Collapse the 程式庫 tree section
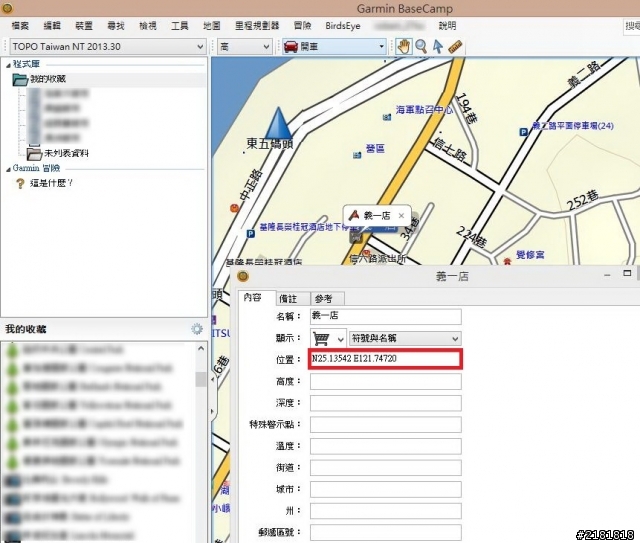Viewport: 640px width, 543px height. click(8, 65)
